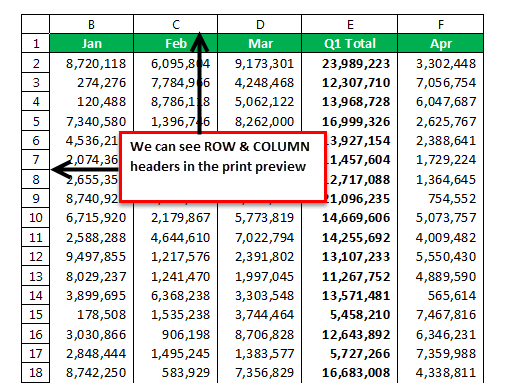Select column header B
The image size is (508, 383).
click(x=91, y=24)
